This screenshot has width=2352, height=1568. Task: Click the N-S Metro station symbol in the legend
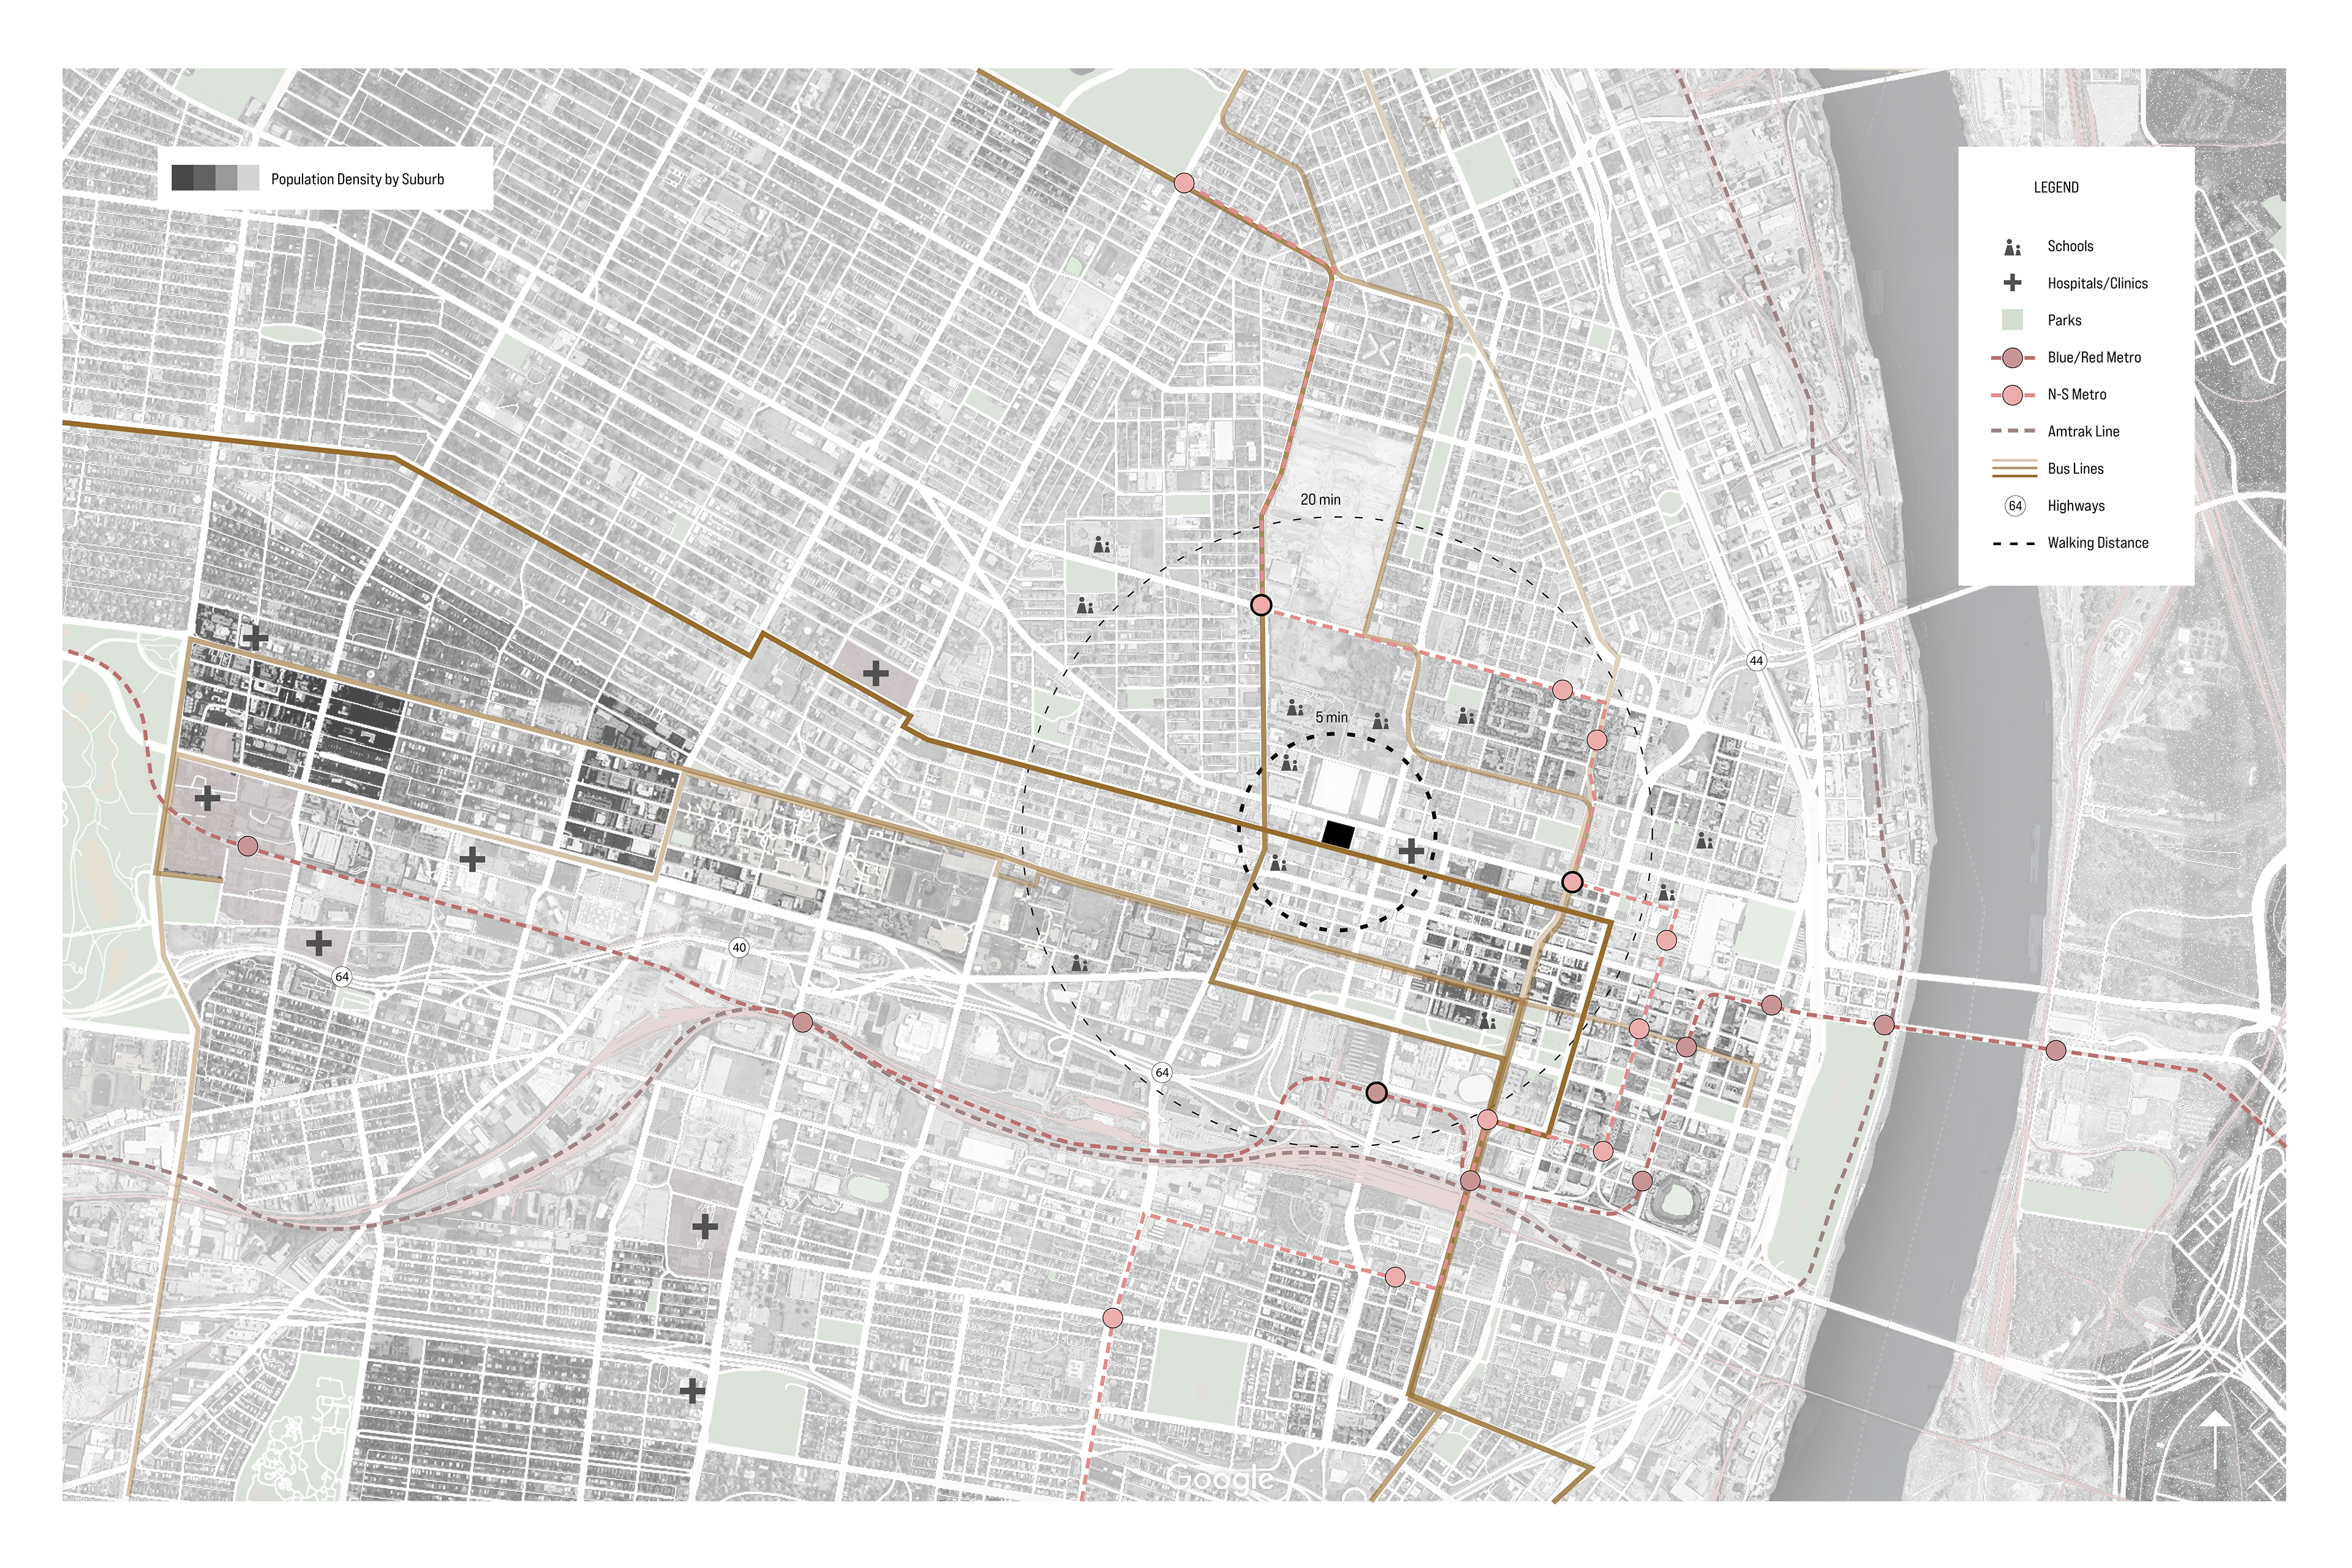pyautogui.click(x=2012, y=394)
